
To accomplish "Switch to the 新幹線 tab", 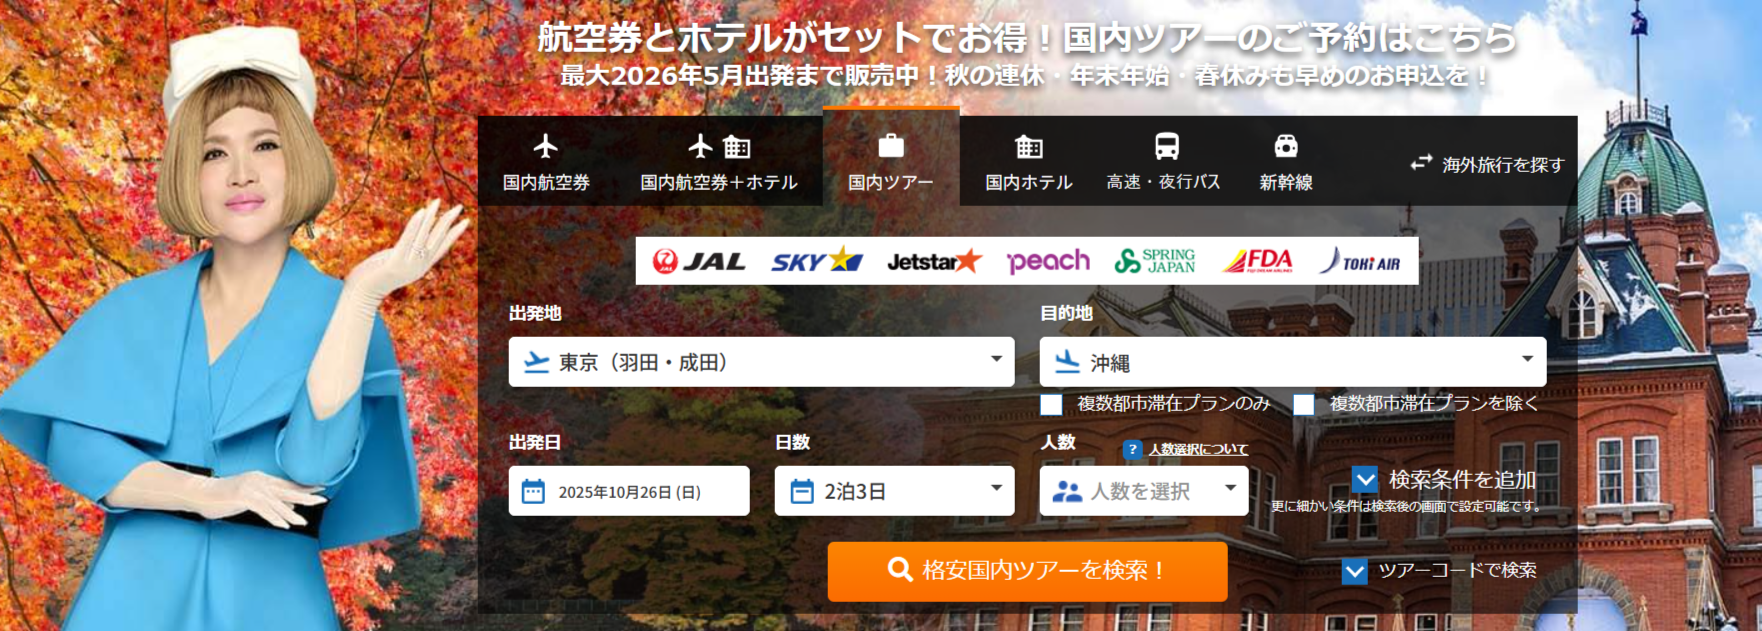I will 1286,162.
